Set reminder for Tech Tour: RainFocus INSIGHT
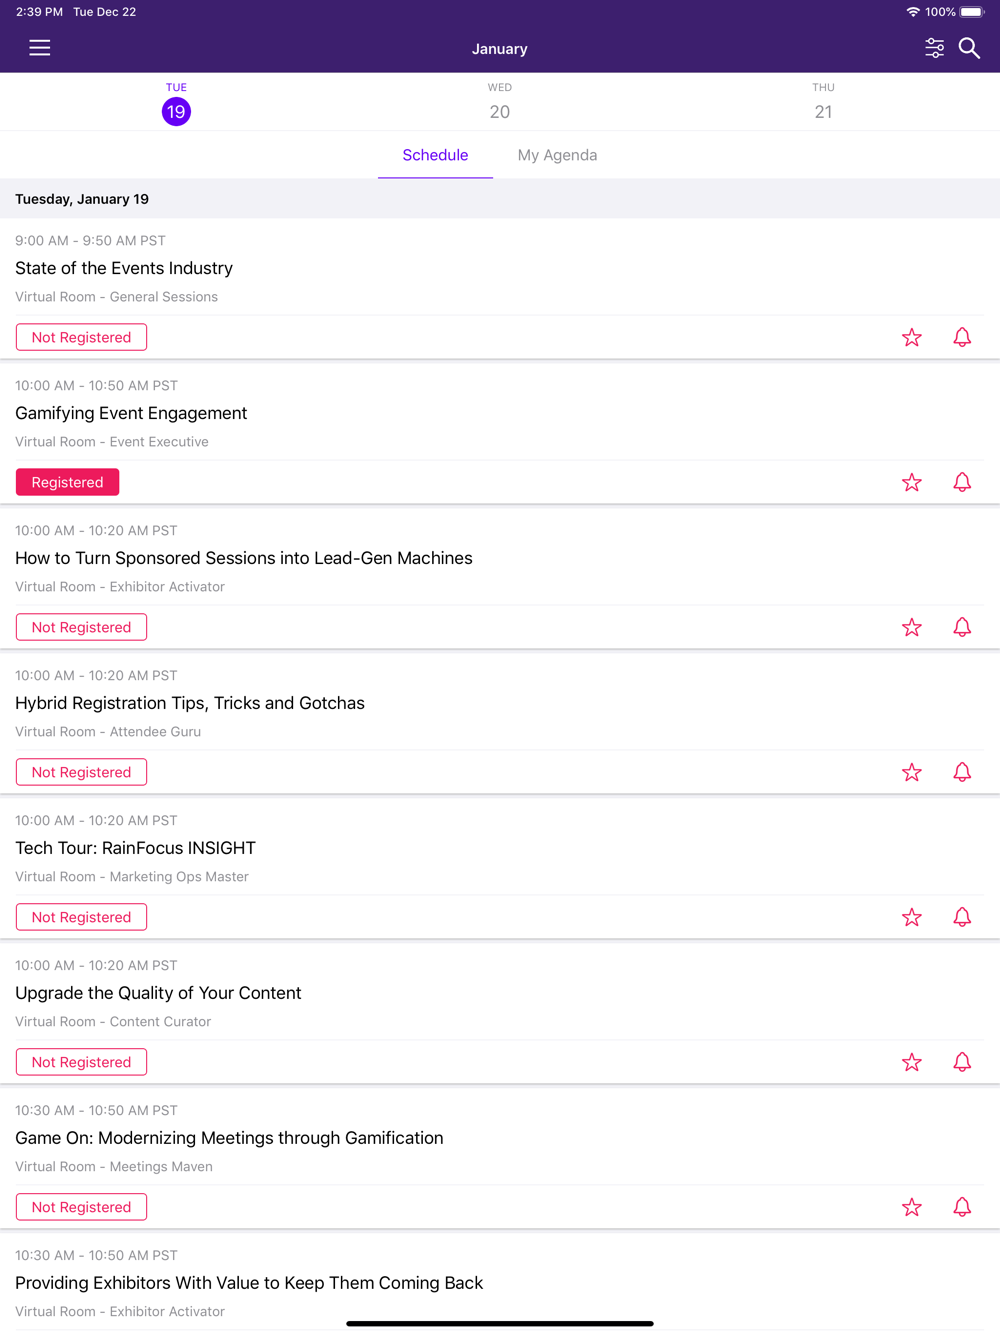The width and height of the screenshot is (1000, 1334). point(962,918)
